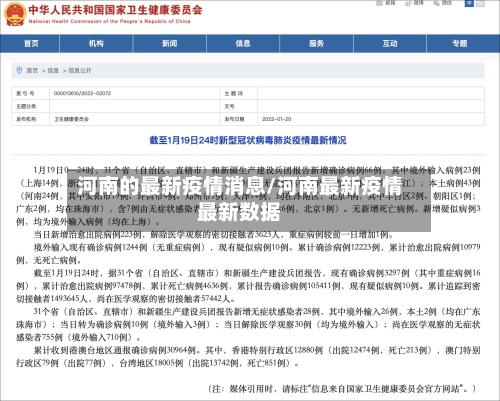Go to 信息 in the breadcrumb
This screenshot has width=500, height=401.
(53, 71)
